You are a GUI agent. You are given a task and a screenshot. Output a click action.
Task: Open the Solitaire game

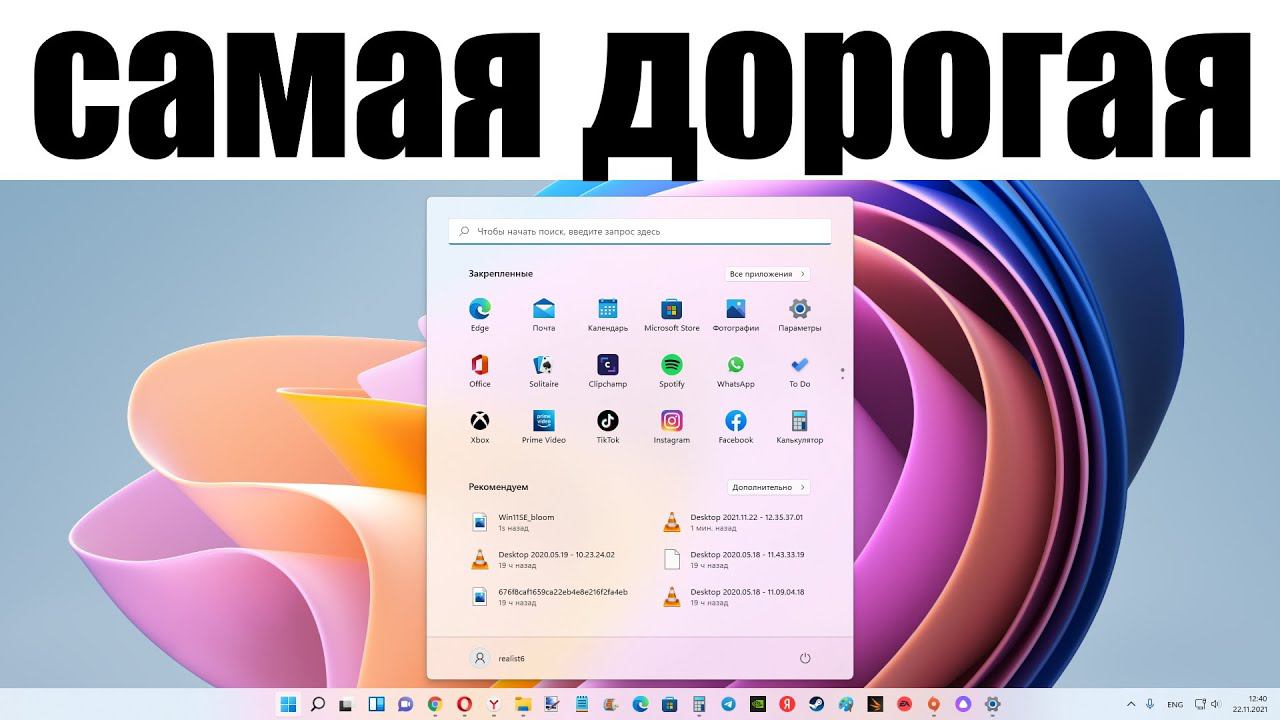[544, 370]
